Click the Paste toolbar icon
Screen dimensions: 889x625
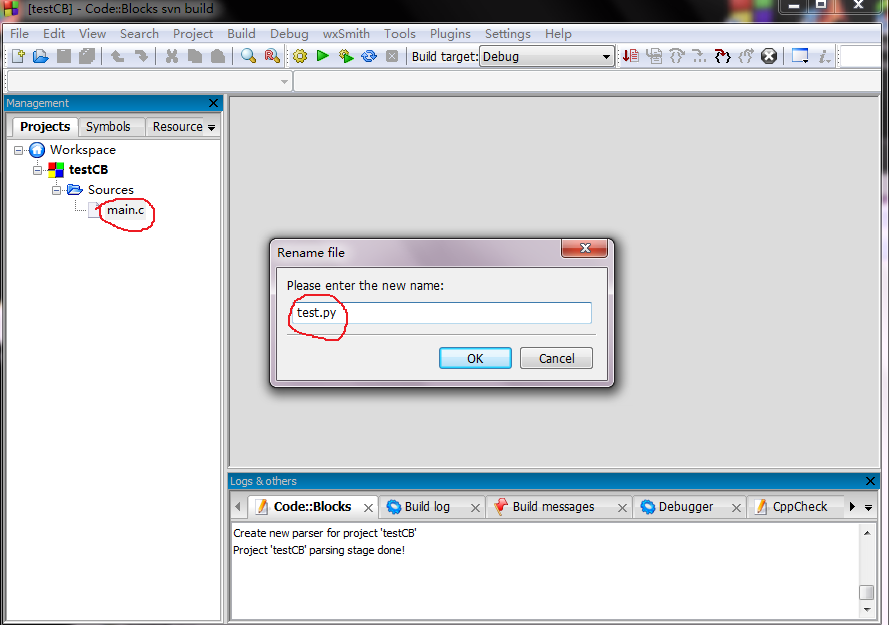click(x=218, y=56)
